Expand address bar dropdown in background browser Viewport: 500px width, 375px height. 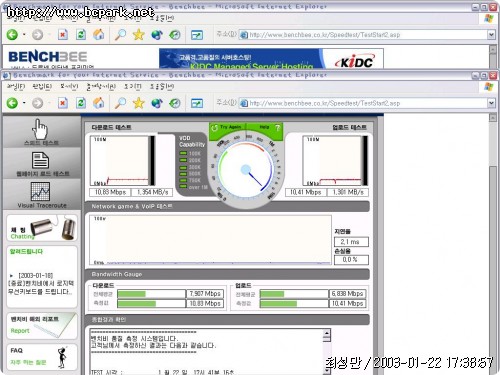(x=491, y=35)
